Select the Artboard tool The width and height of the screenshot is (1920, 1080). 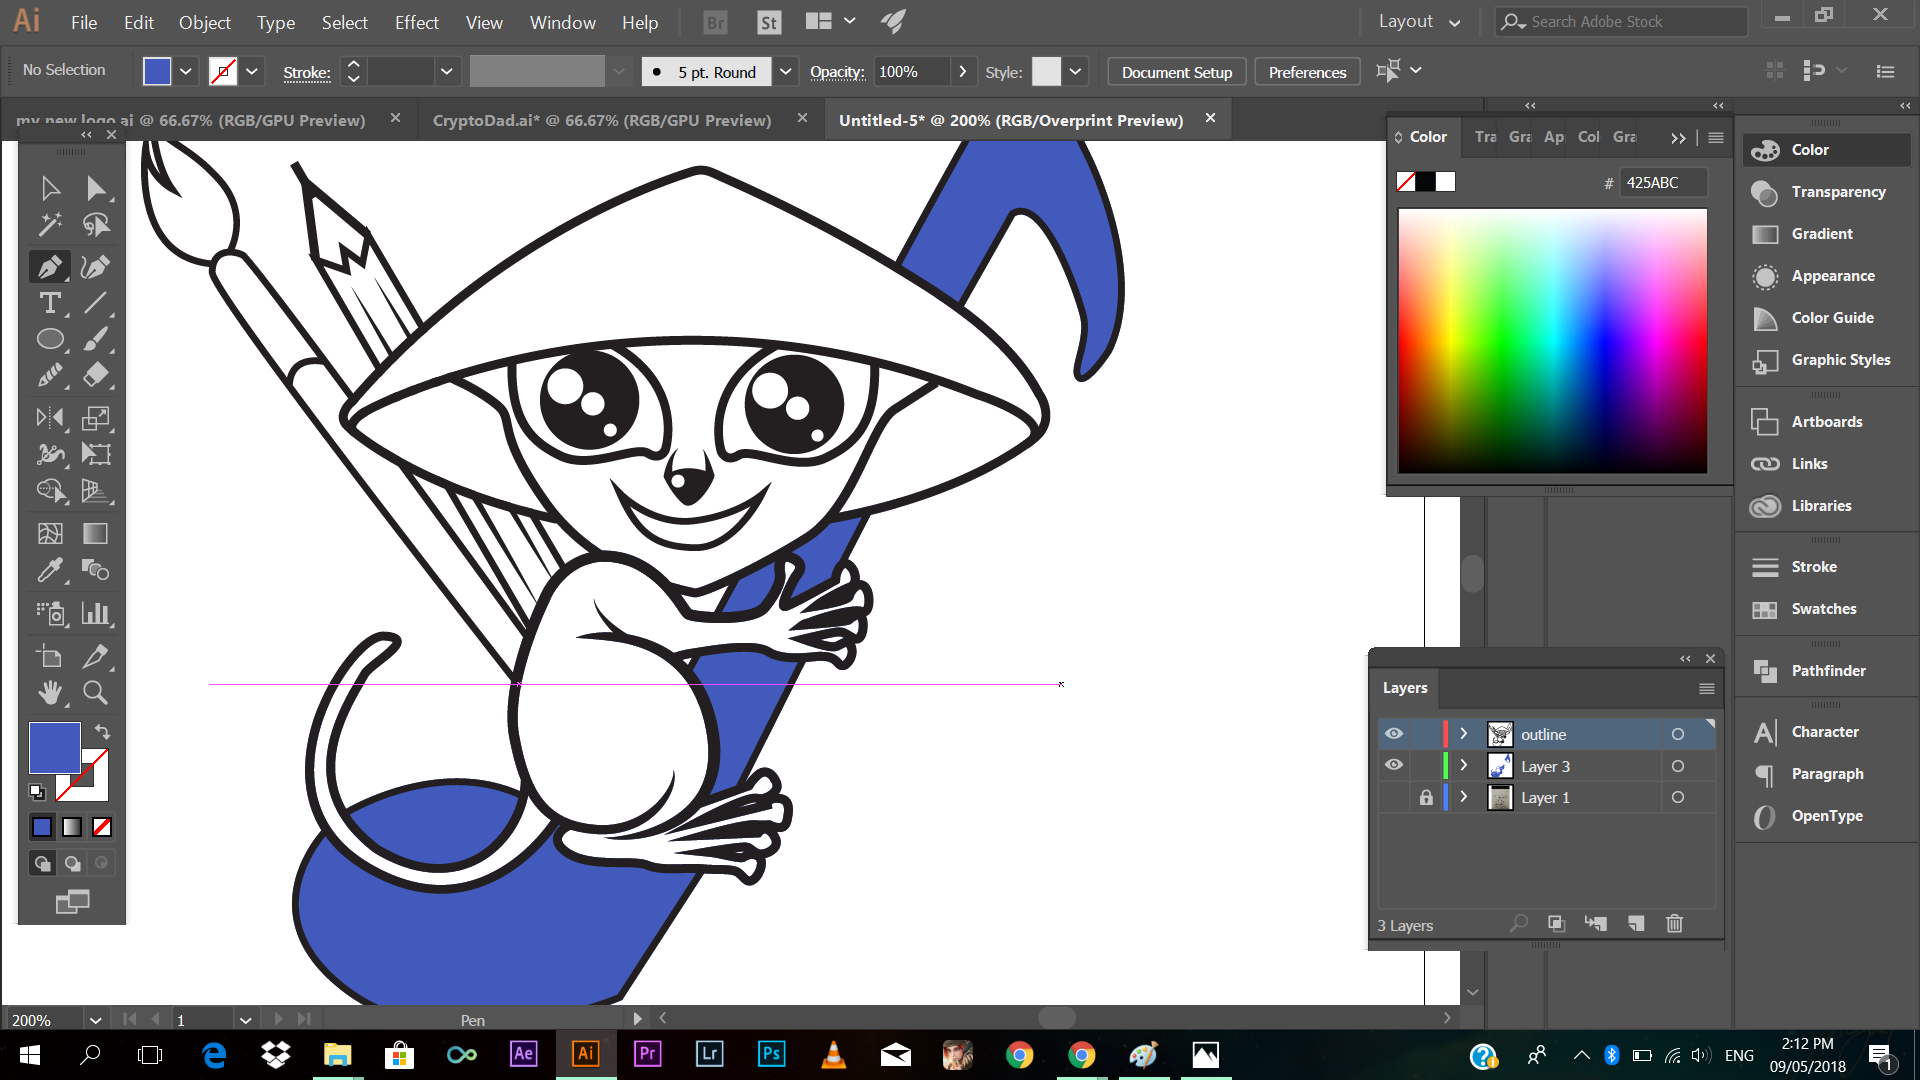50,656
